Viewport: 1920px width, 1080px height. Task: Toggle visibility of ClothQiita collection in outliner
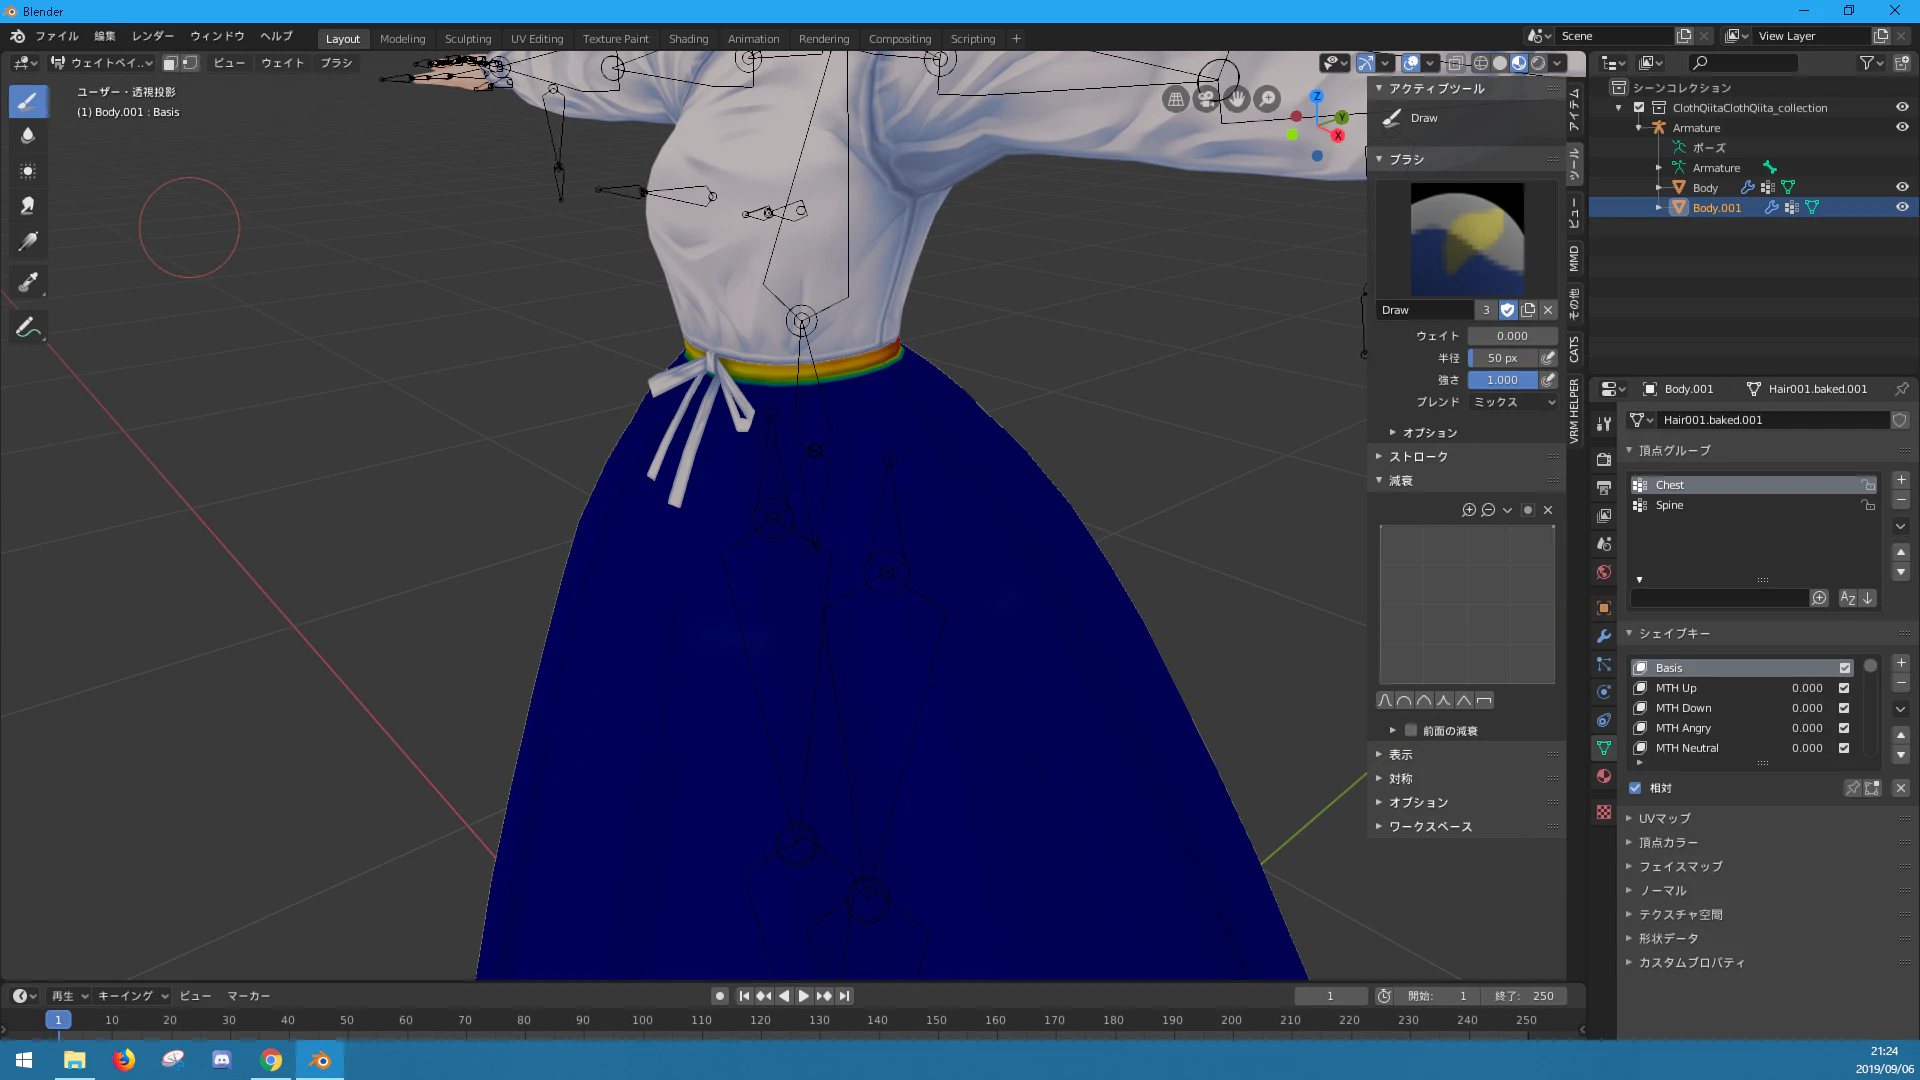(x=1902, y=107)
